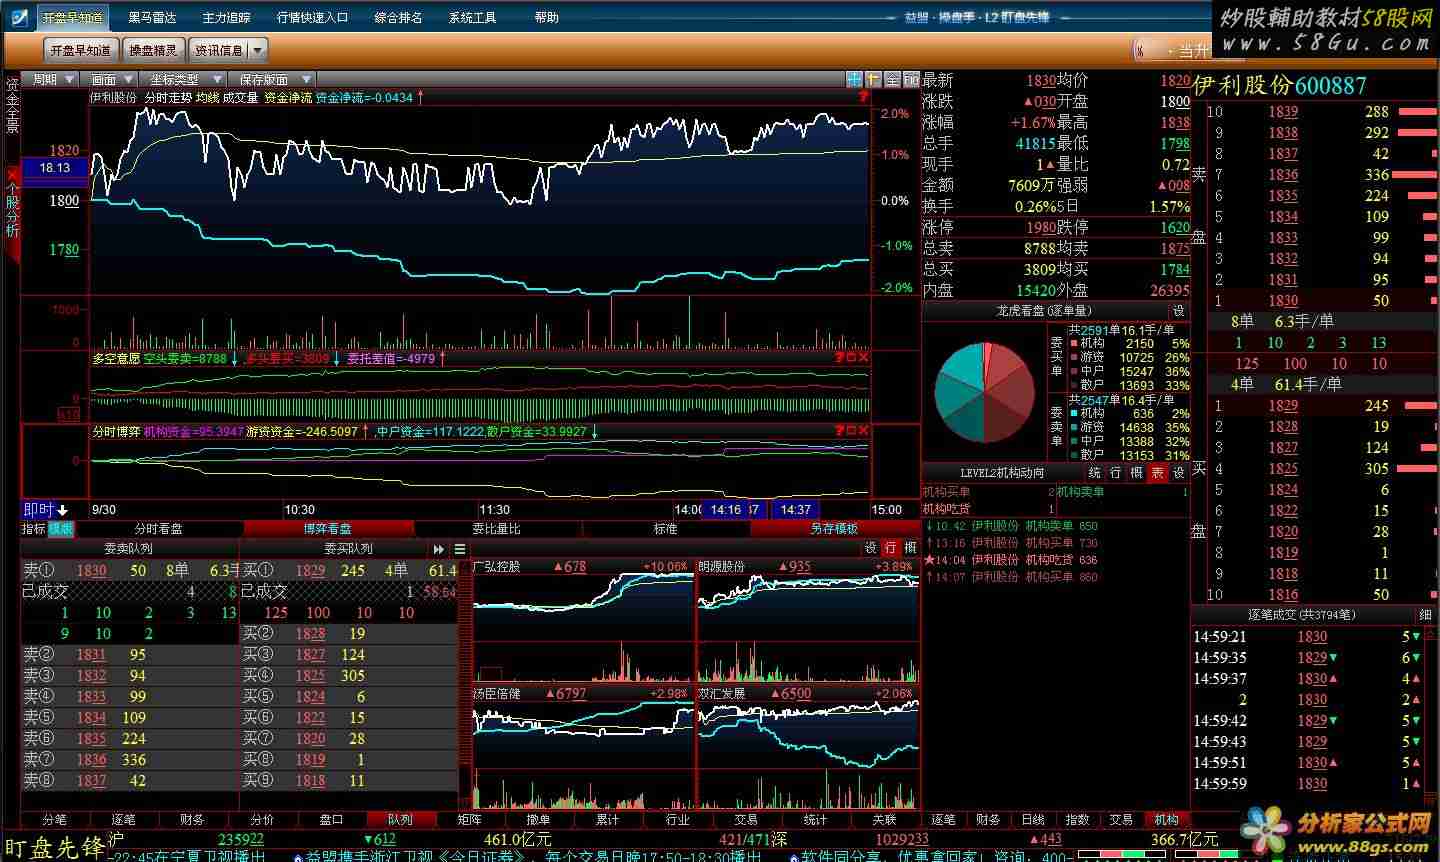Click the 操盘精灵 toolbar button
This screenshot has width=1440, height=862.
(x=154, y=50)
